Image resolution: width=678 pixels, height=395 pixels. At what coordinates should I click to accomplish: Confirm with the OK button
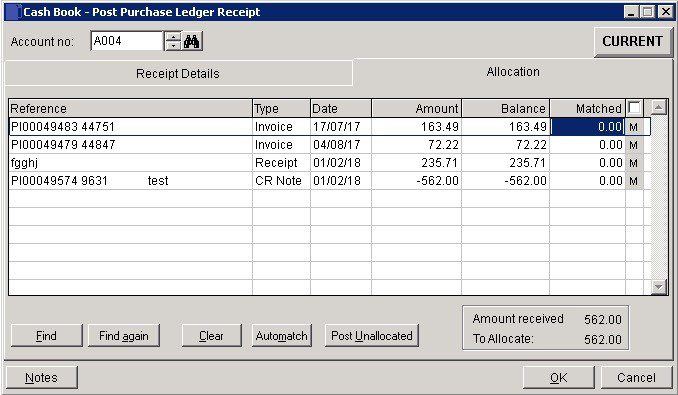click(559, 378)
